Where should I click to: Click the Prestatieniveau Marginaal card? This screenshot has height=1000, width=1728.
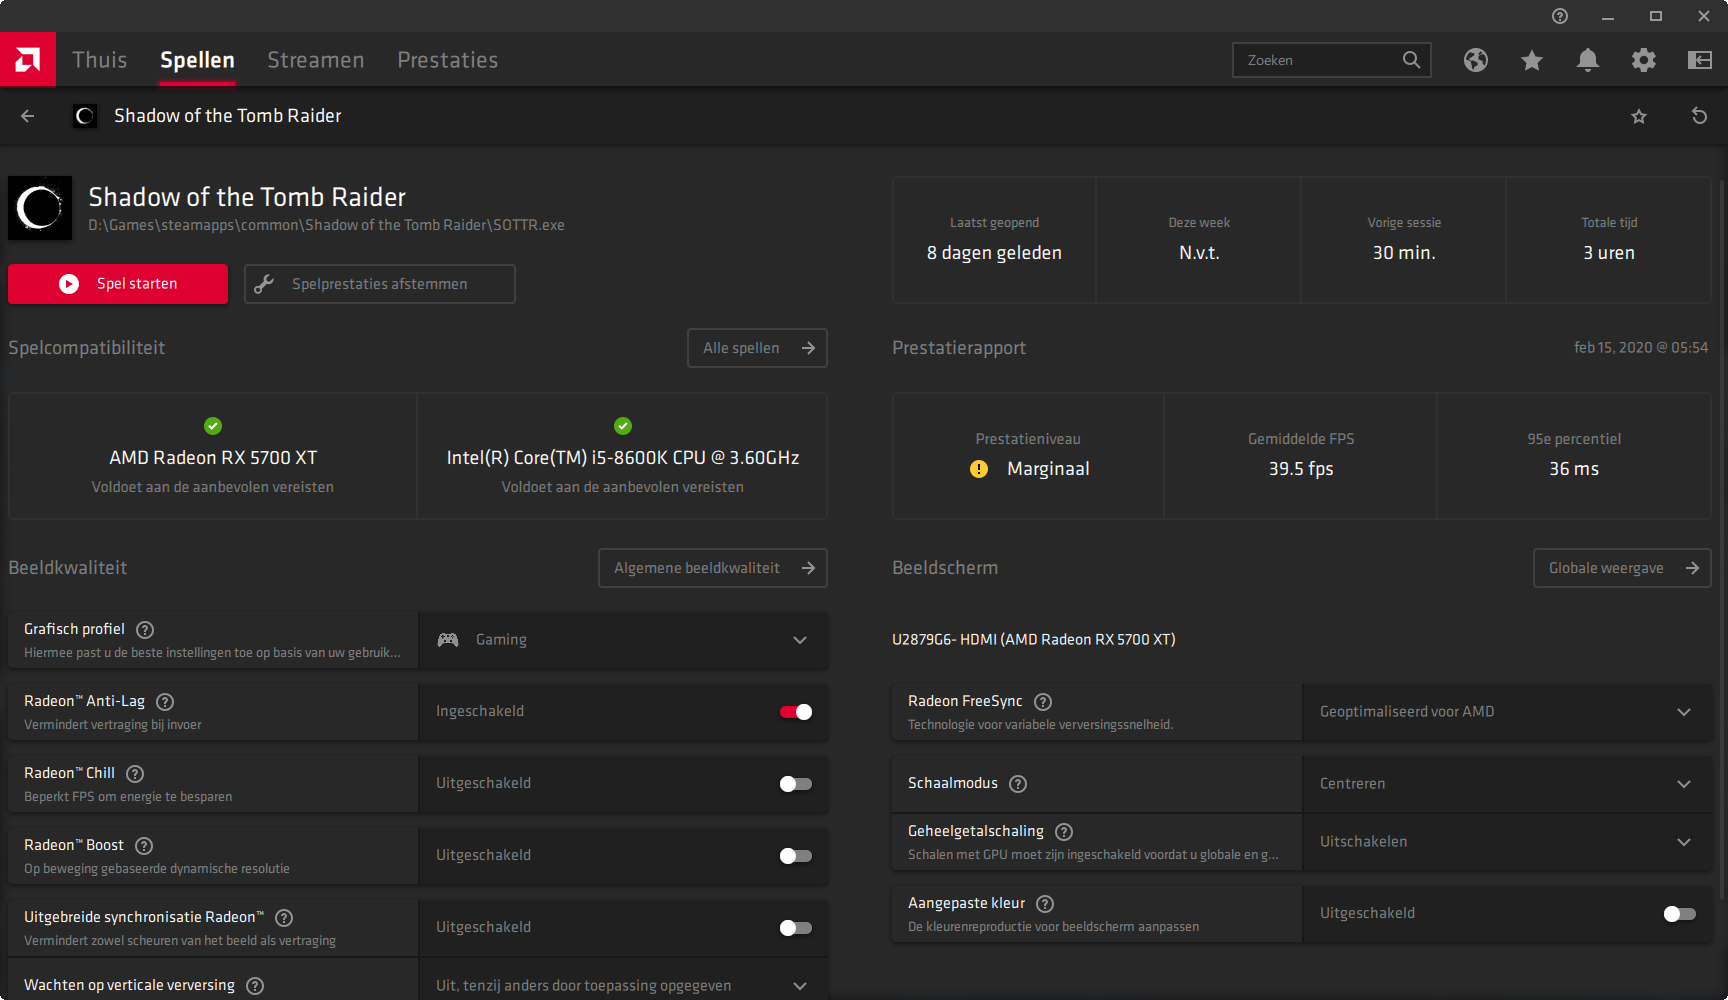1028,456
